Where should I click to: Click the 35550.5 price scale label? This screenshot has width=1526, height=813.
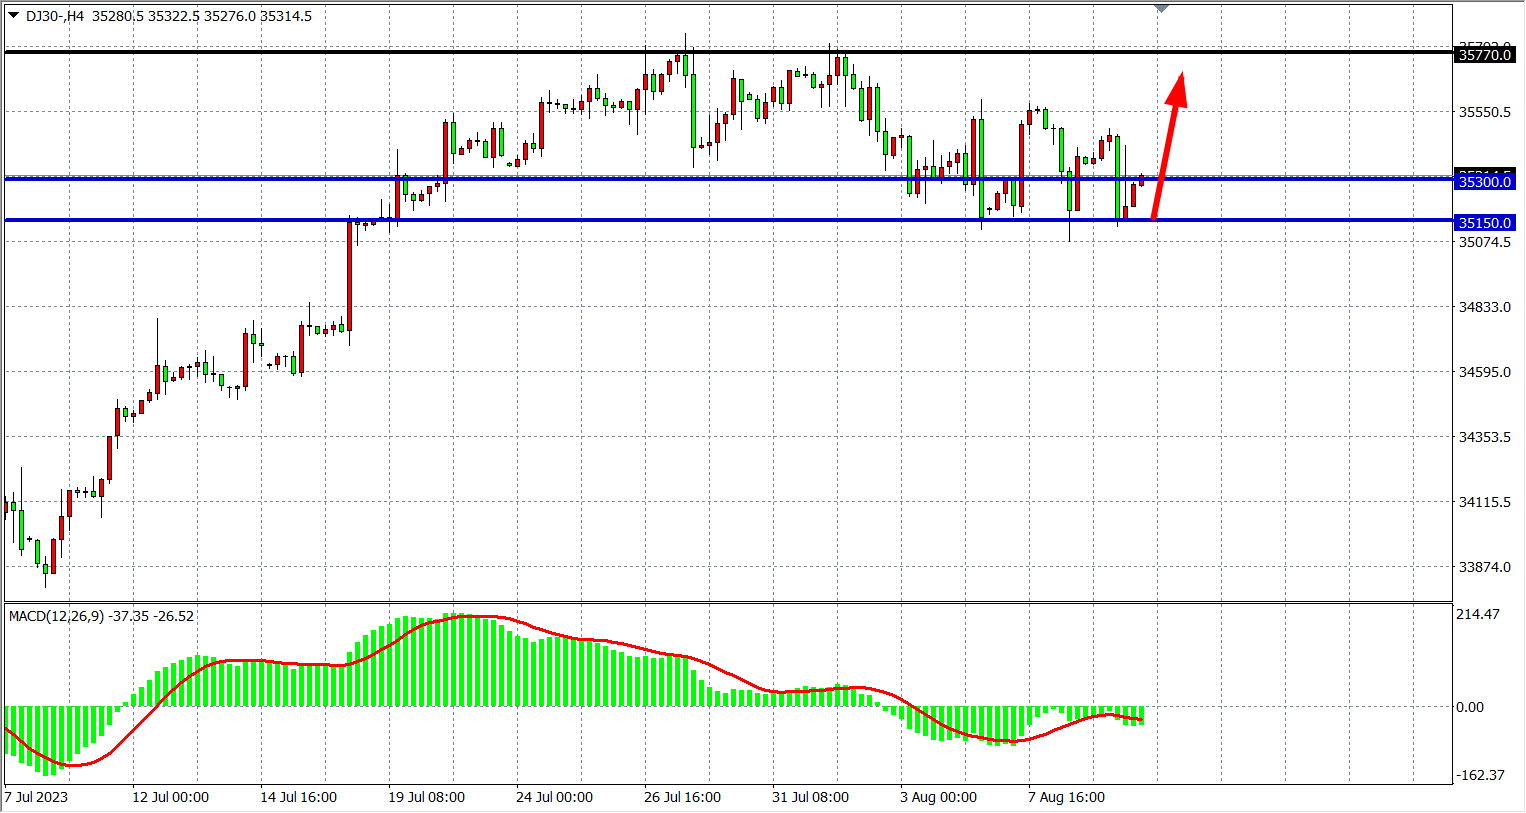(x=1484, y=112)
